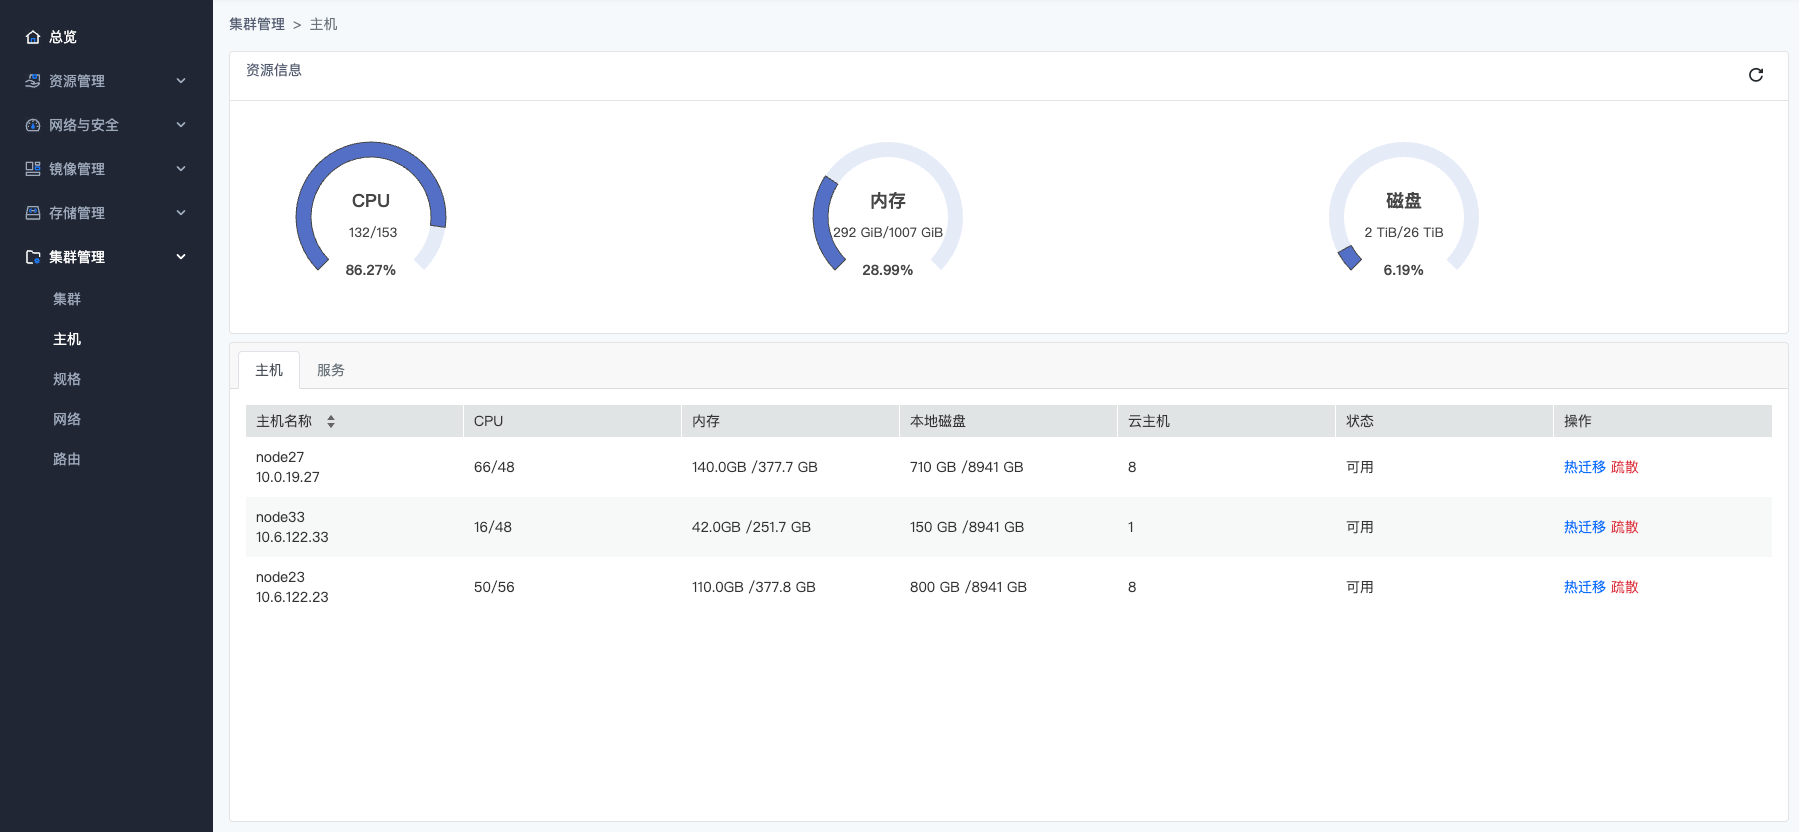Click the home icon beside 总览
Viewport: 1799px width, 832px height.
33,37
